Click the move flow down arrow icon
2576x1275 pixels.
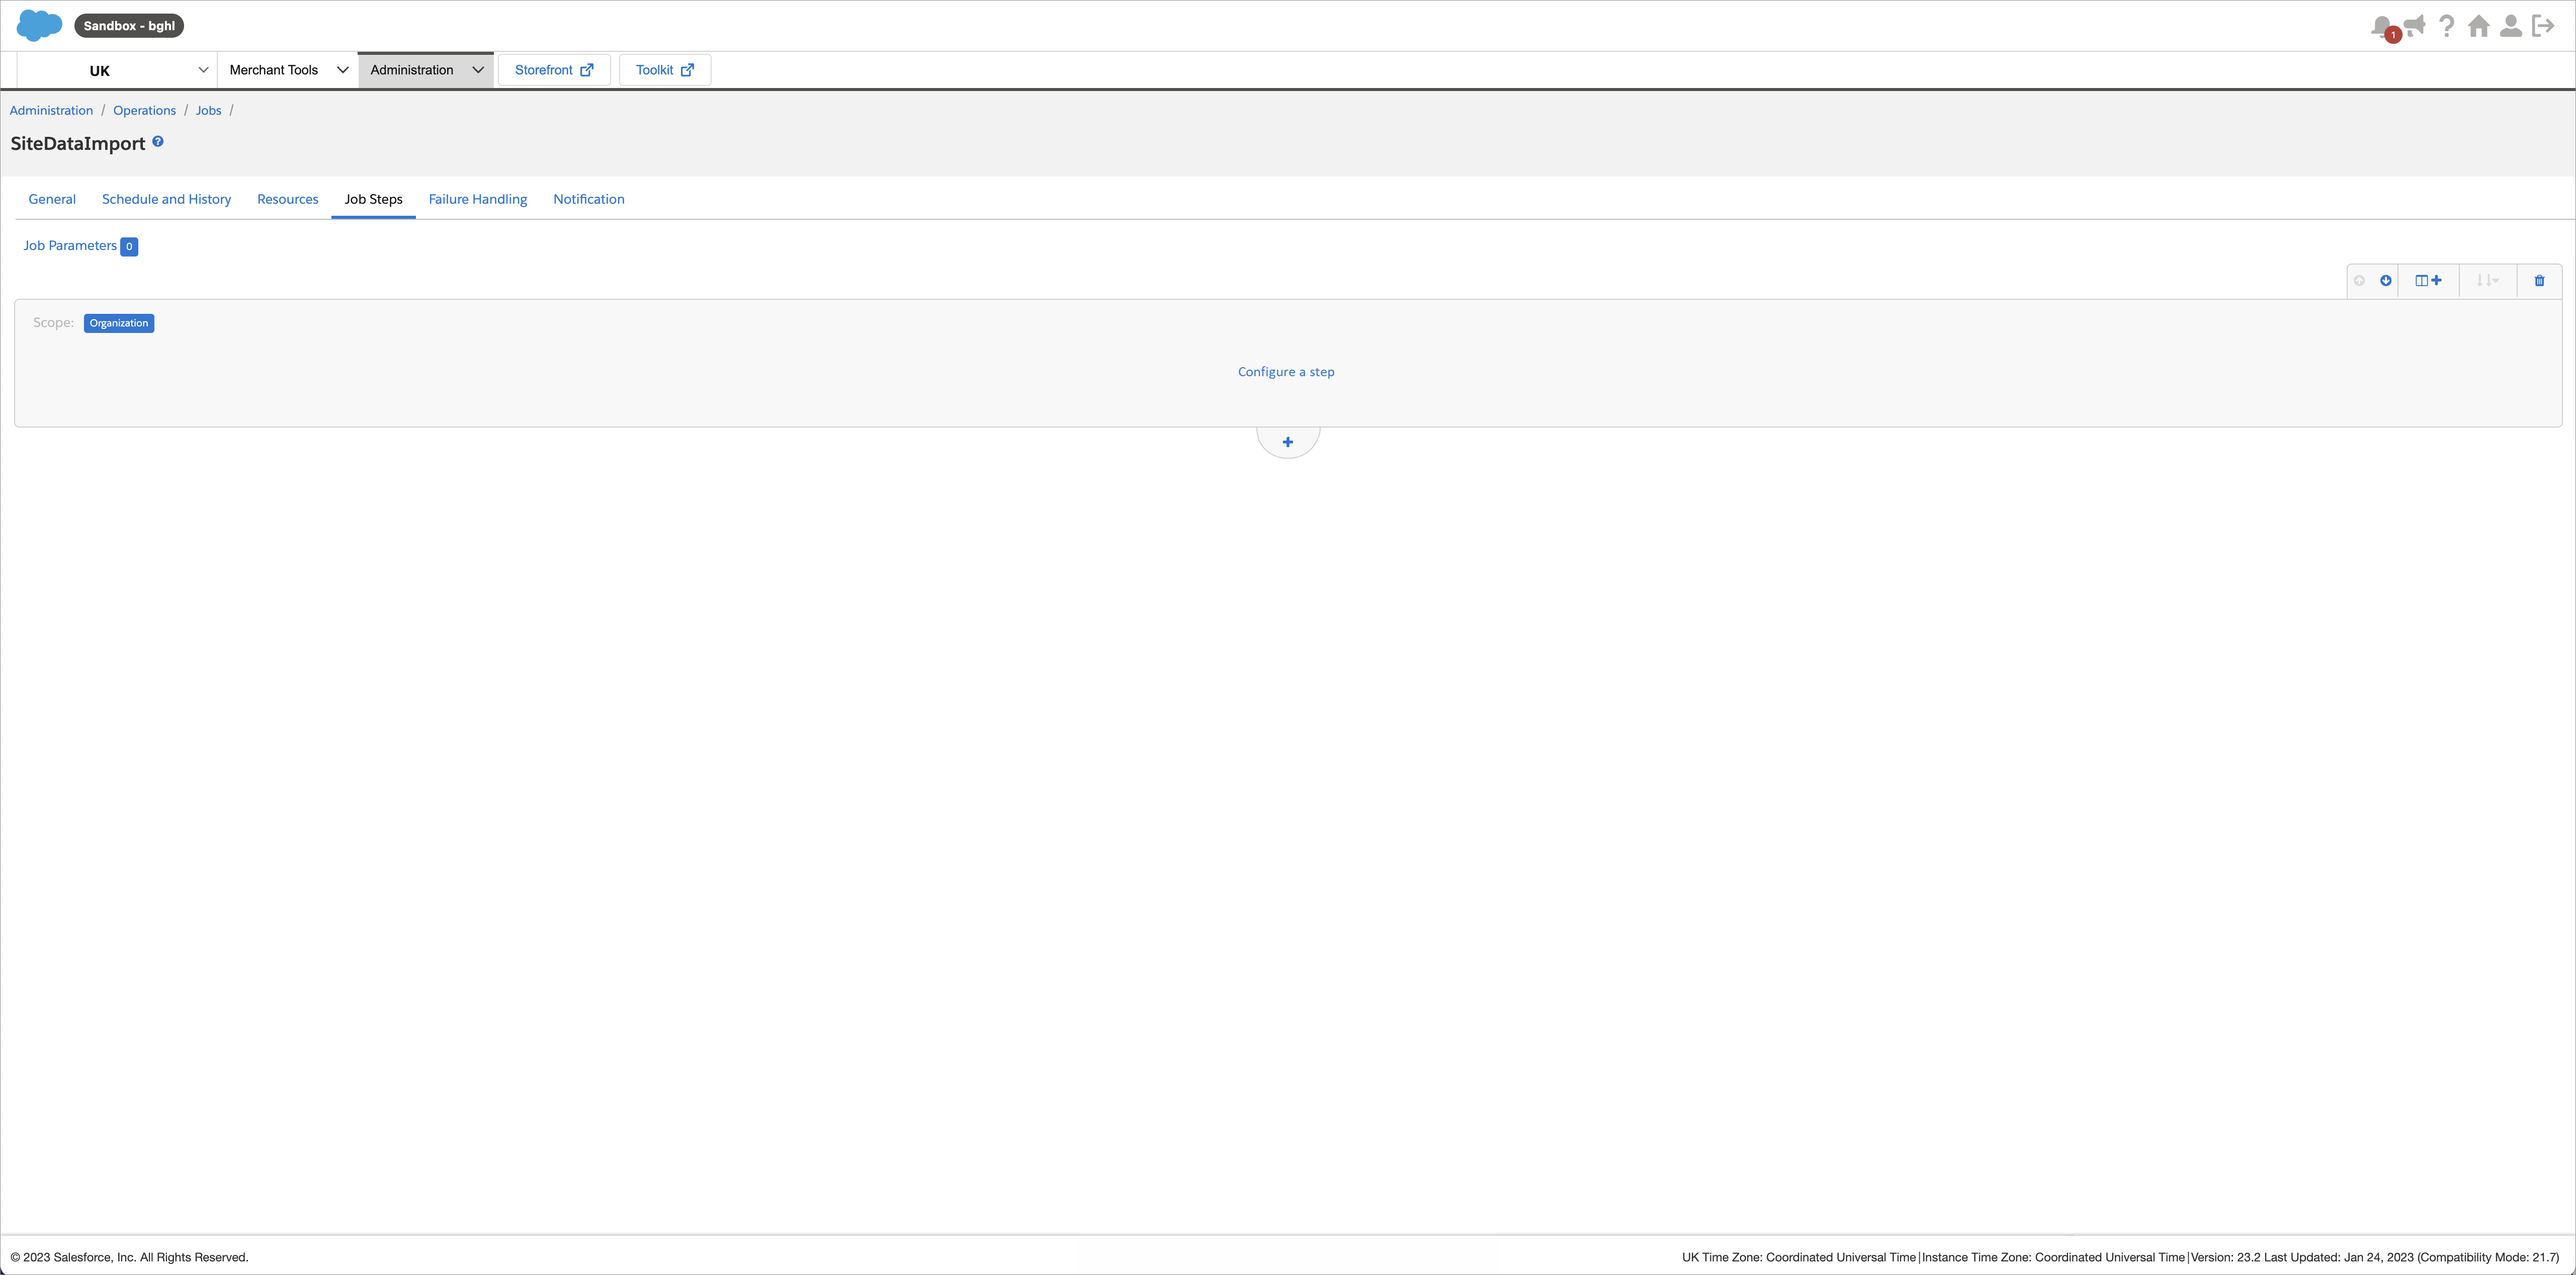2385,281
